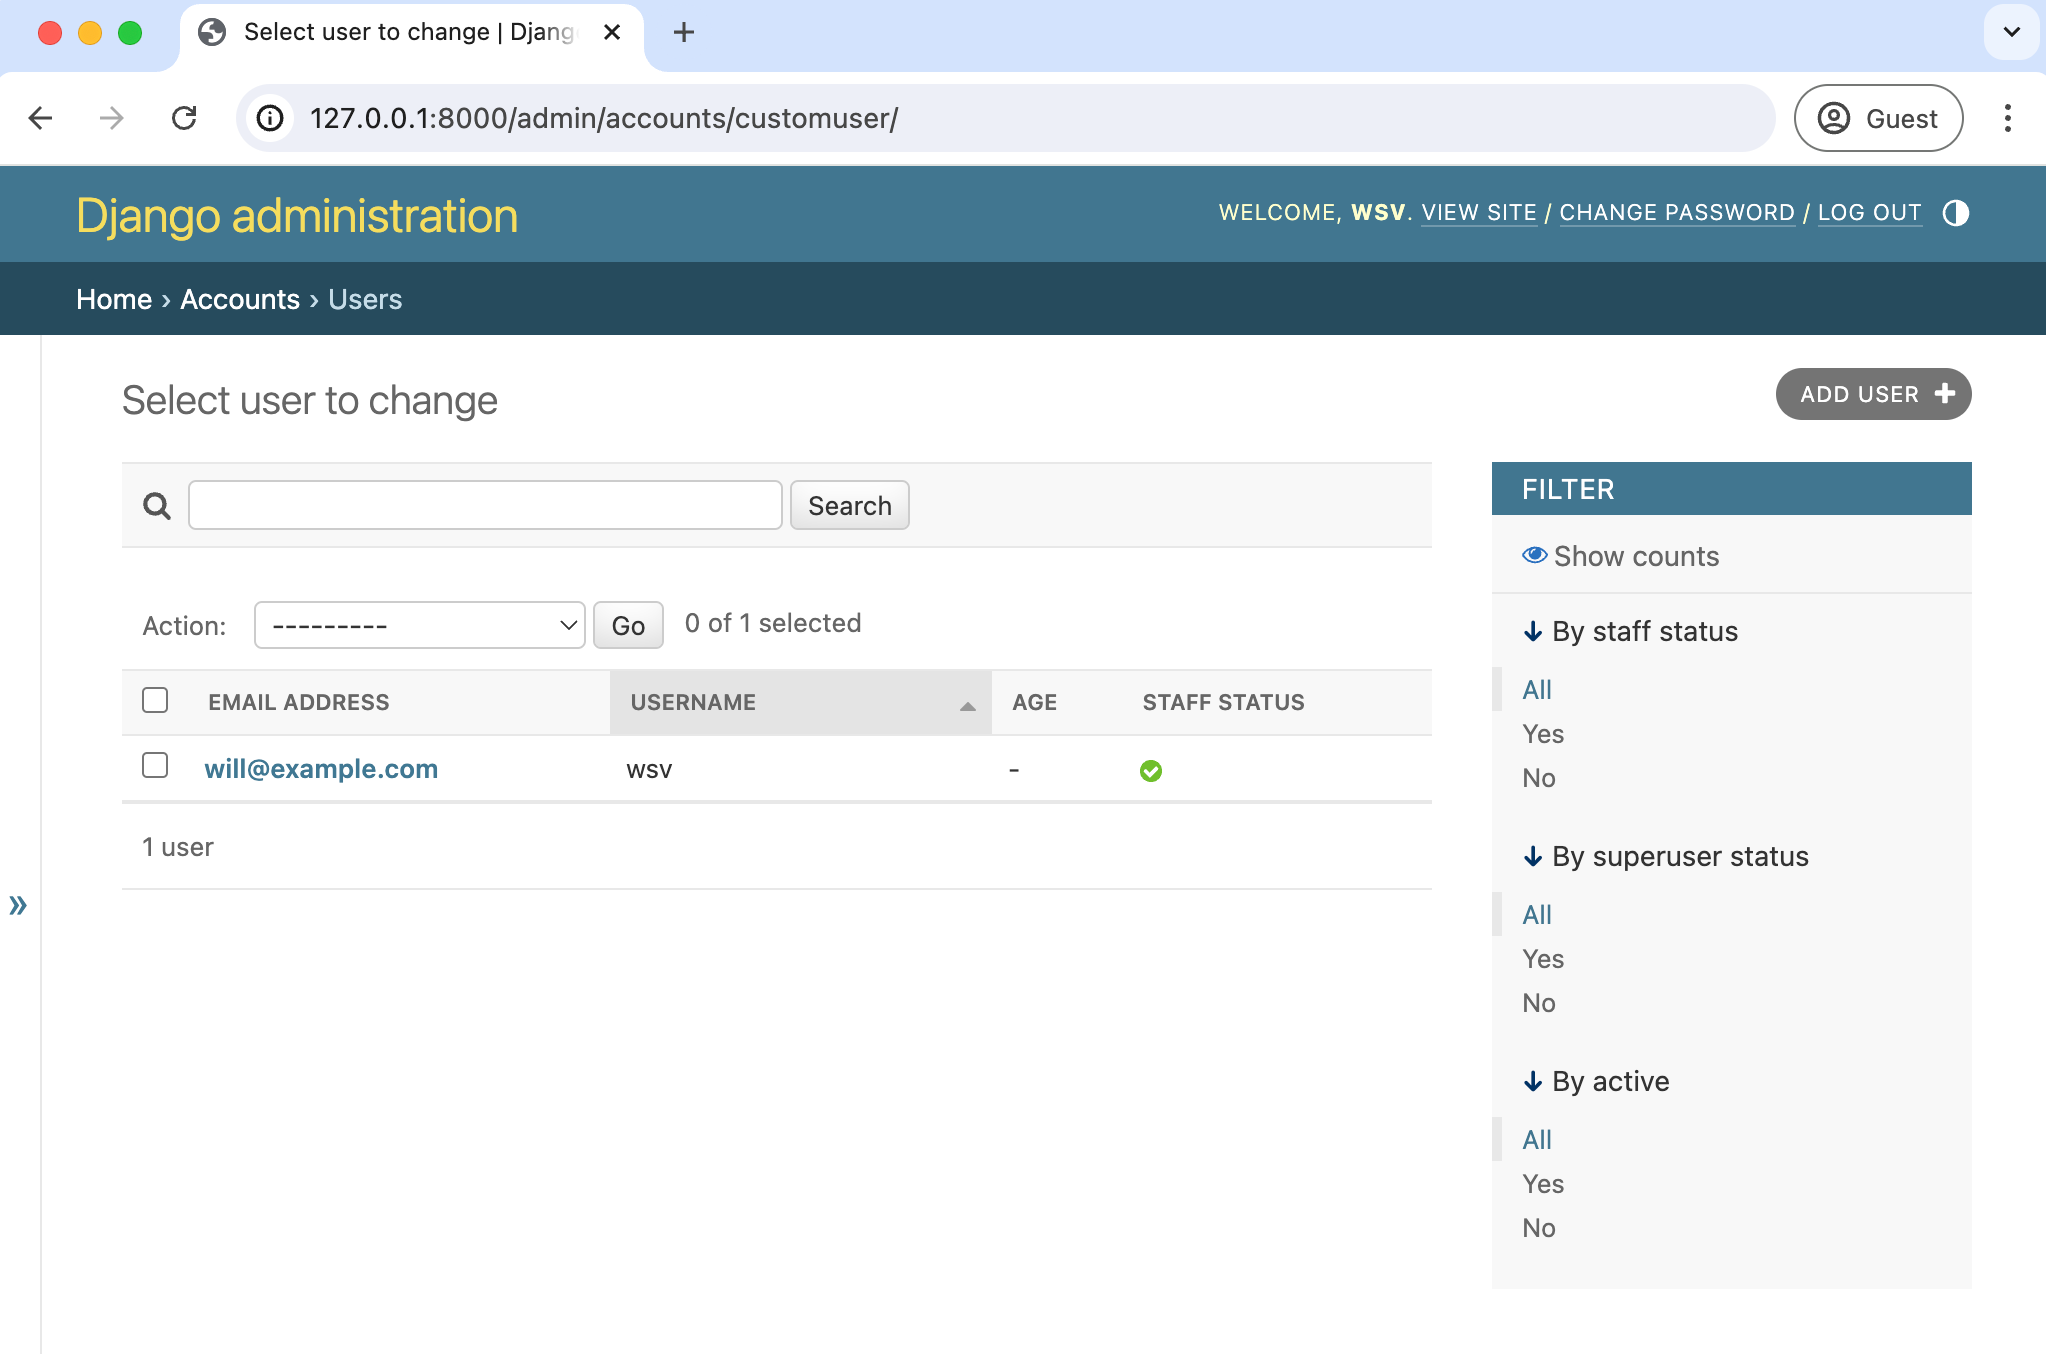Sort by Email Address column header

click(x=298, y=702)
